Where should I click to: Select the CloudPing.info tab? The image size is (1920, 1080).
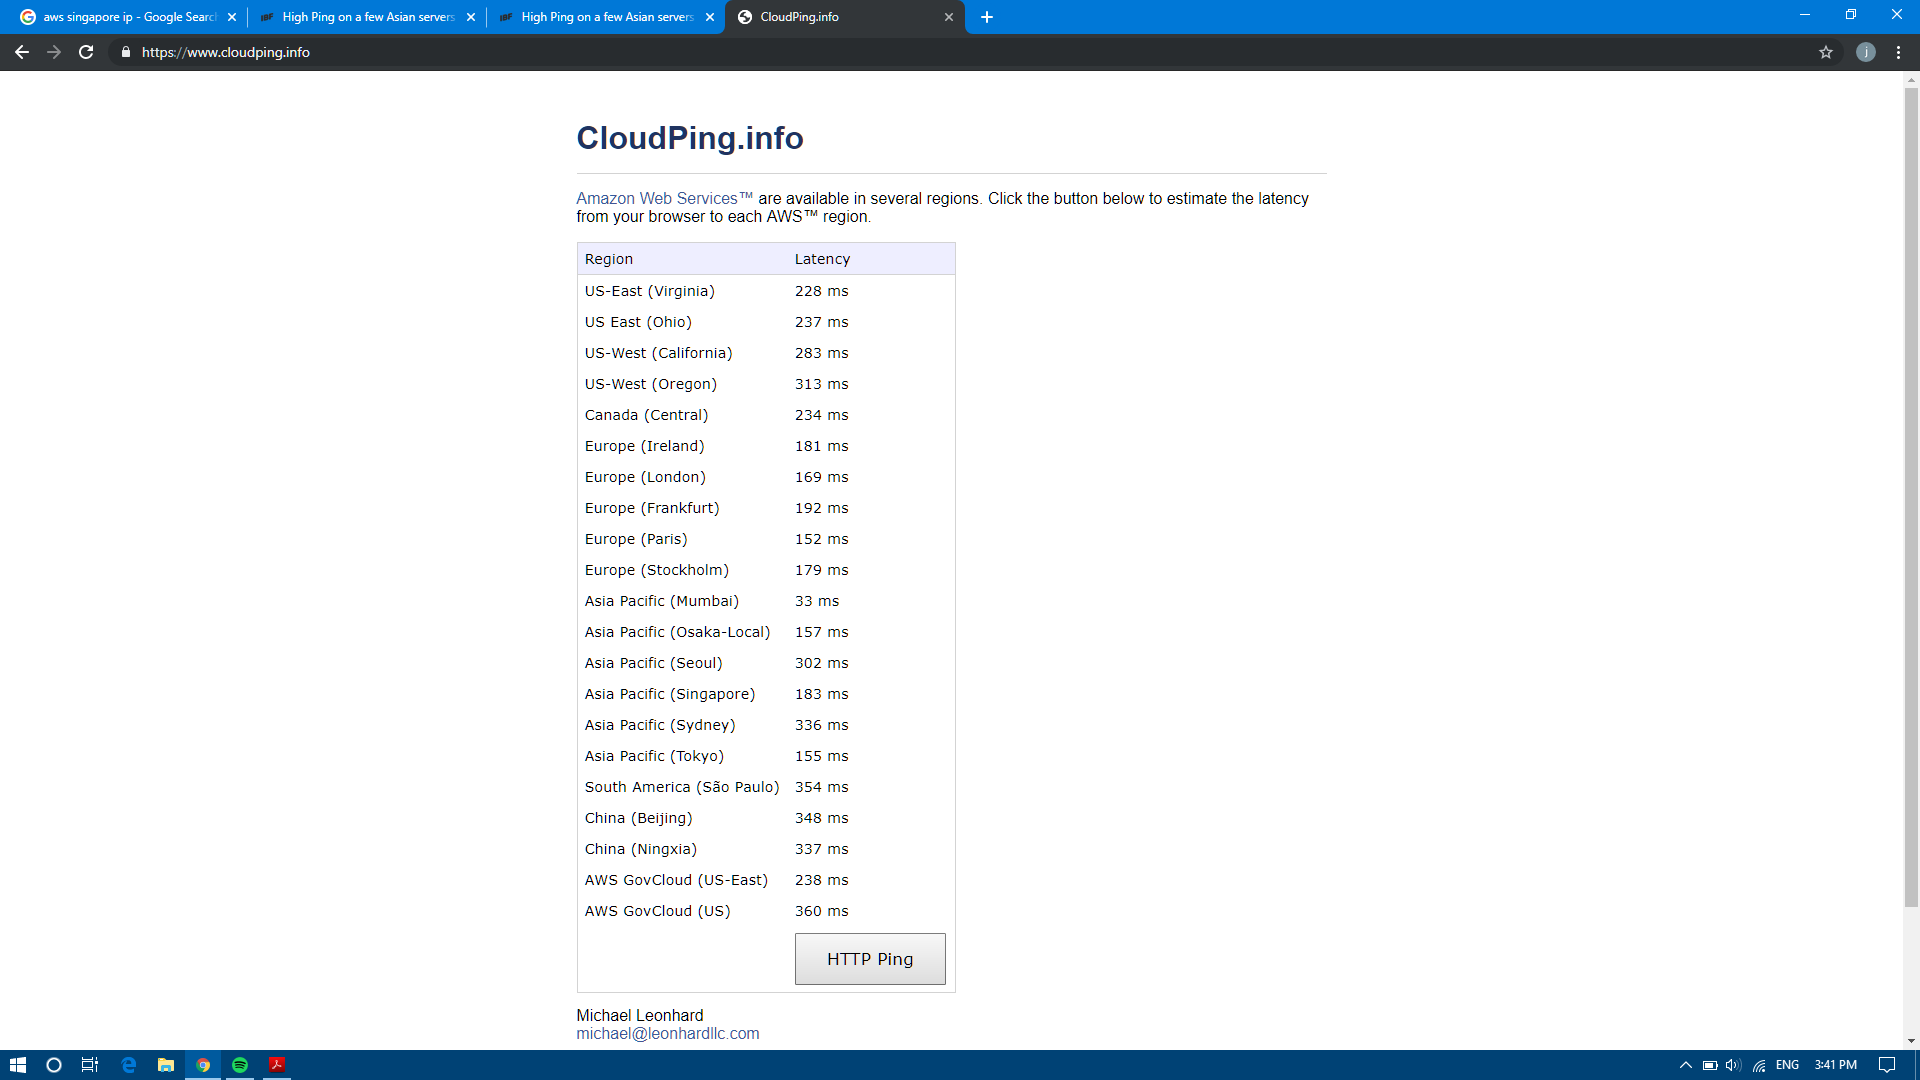point(845,17)
